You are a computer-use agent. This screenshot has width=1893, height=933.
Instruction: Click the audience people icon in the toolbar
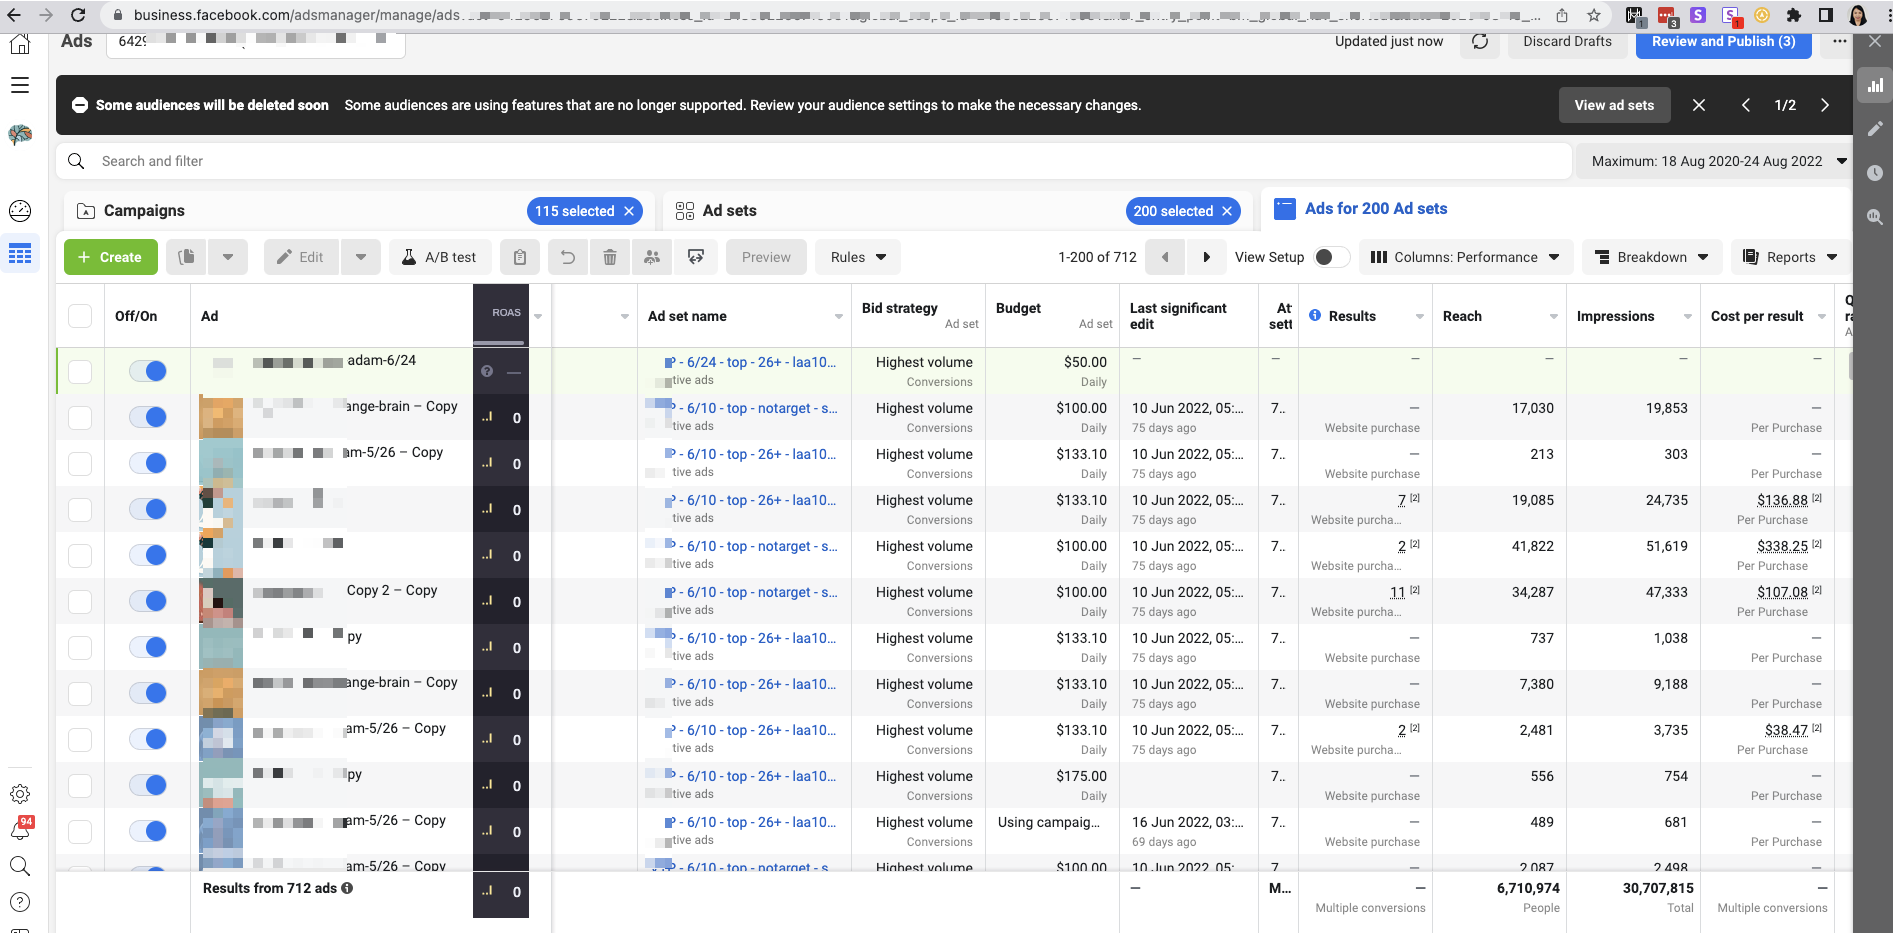[x=652, y=257]
